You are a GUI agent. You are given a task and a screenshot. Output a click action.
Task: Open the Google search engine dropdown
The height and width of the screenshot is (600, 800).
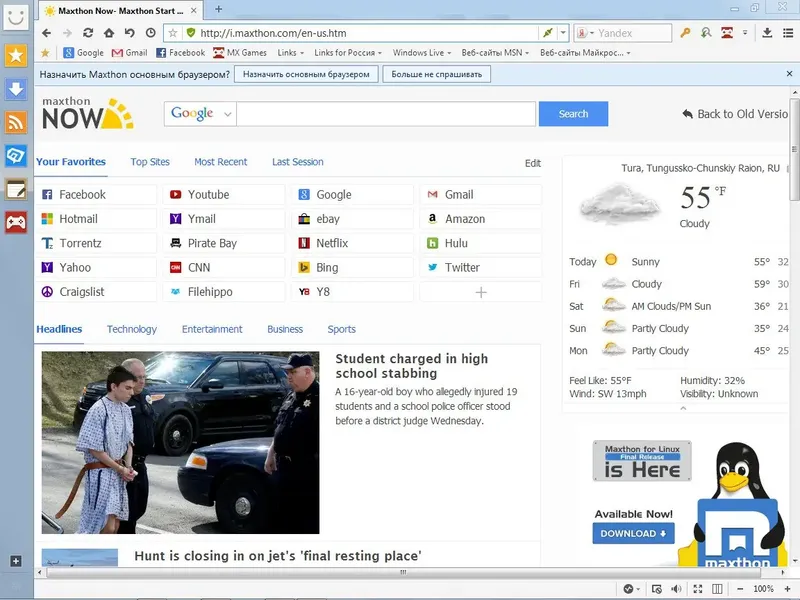point(200,114)
